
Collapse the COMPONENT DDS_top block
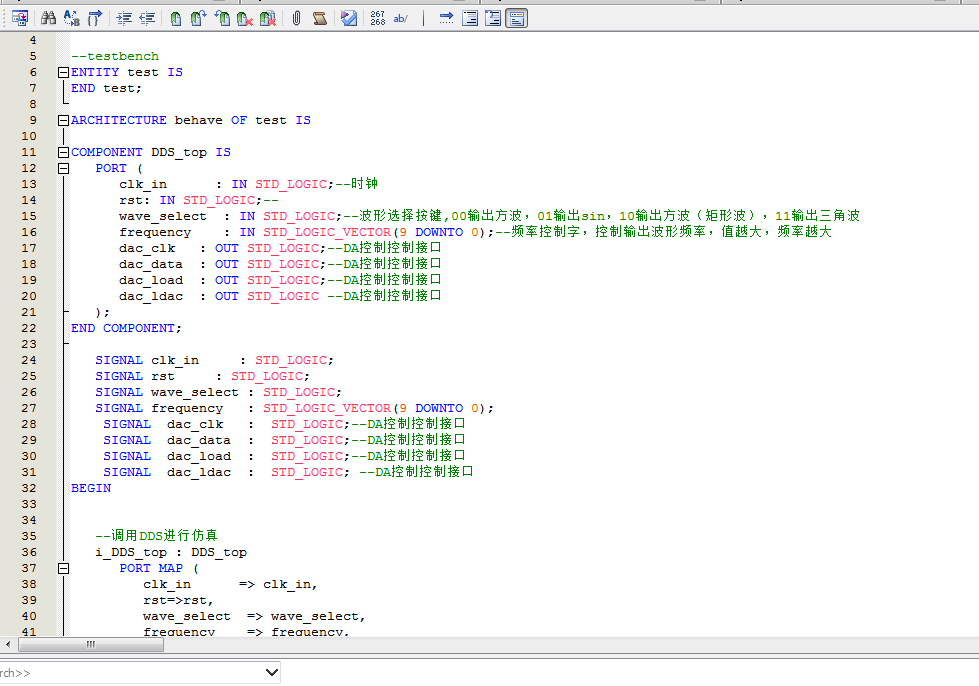[x=64, y=152]
